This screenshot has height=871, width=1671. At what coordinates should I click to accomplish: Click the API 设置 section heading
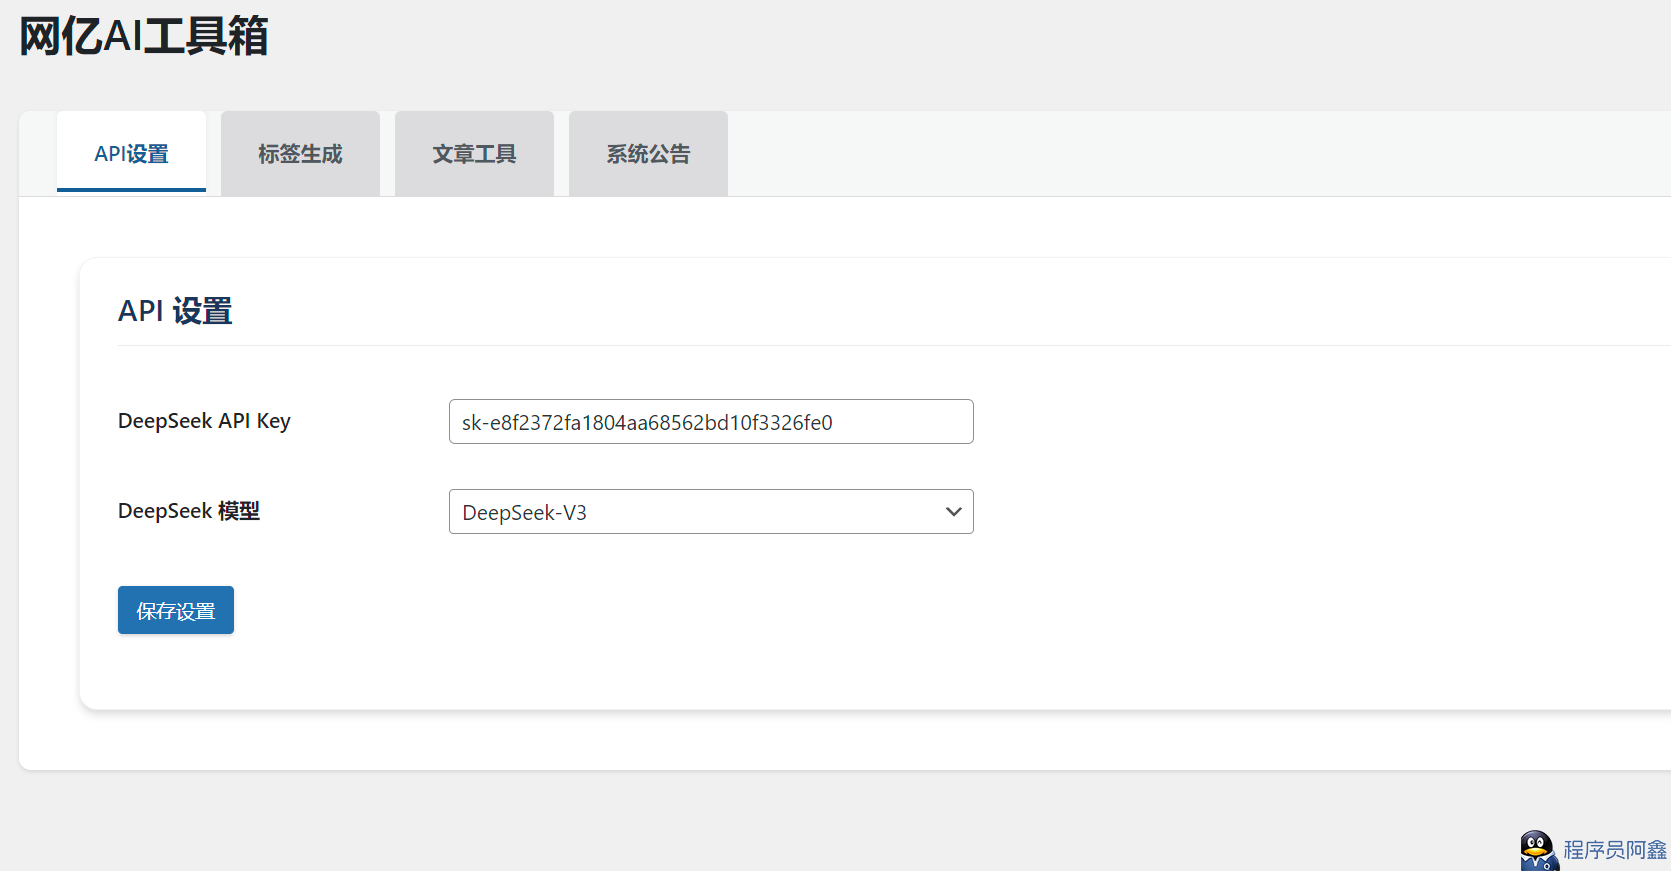point(175,311)
